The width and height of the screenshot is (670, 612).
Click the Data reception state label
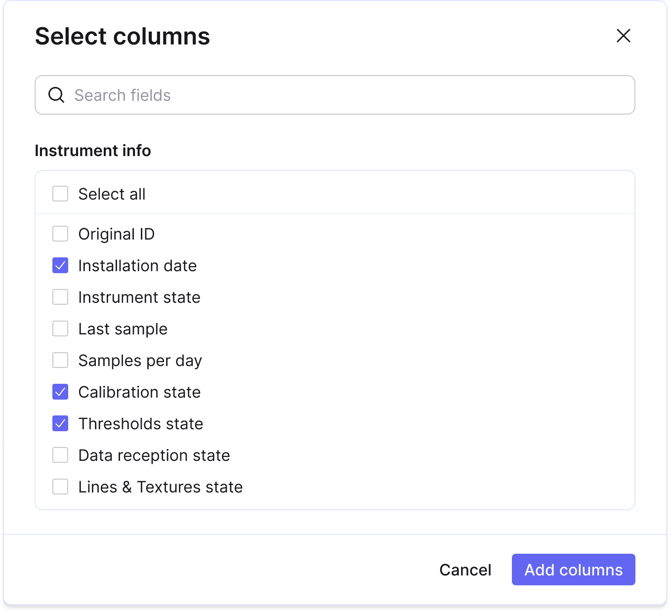tap(154, 455)
